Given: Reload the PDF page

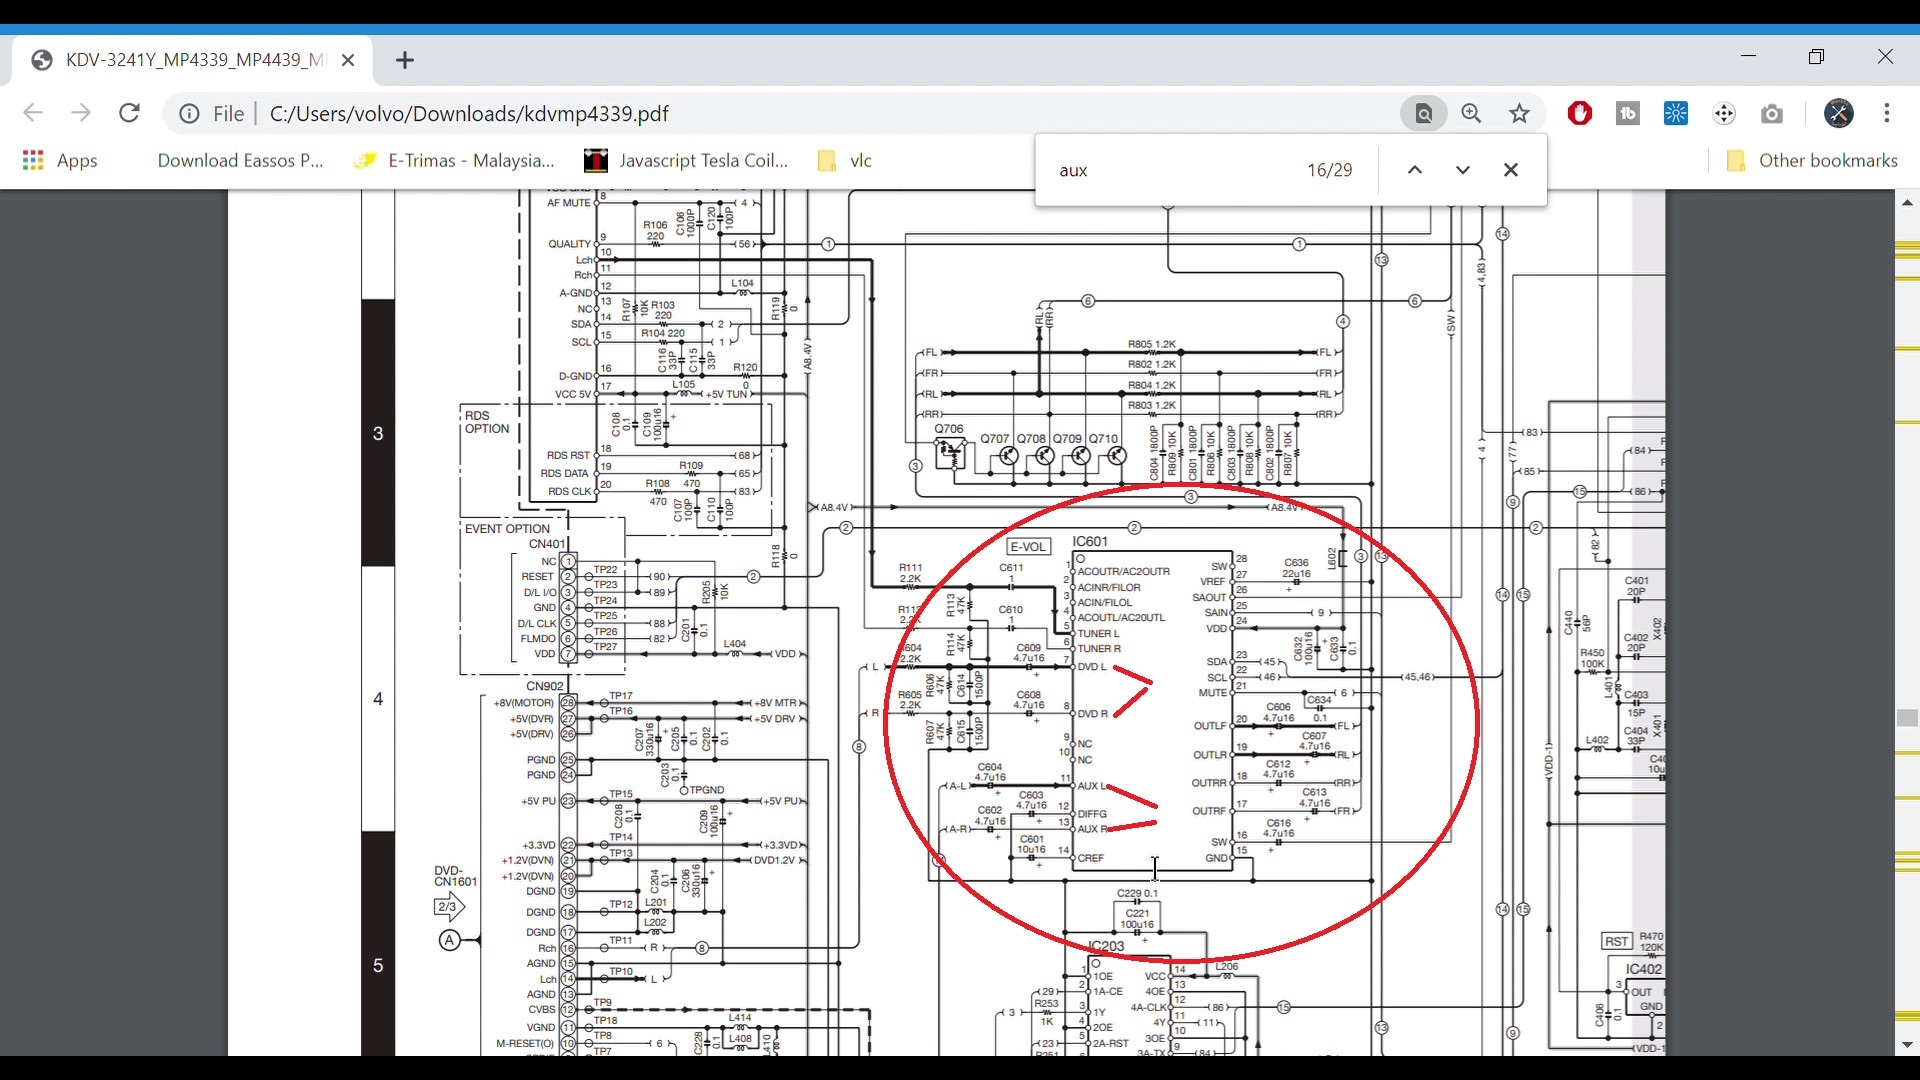Looking at the screenshot, I should [x=129, y=113].
